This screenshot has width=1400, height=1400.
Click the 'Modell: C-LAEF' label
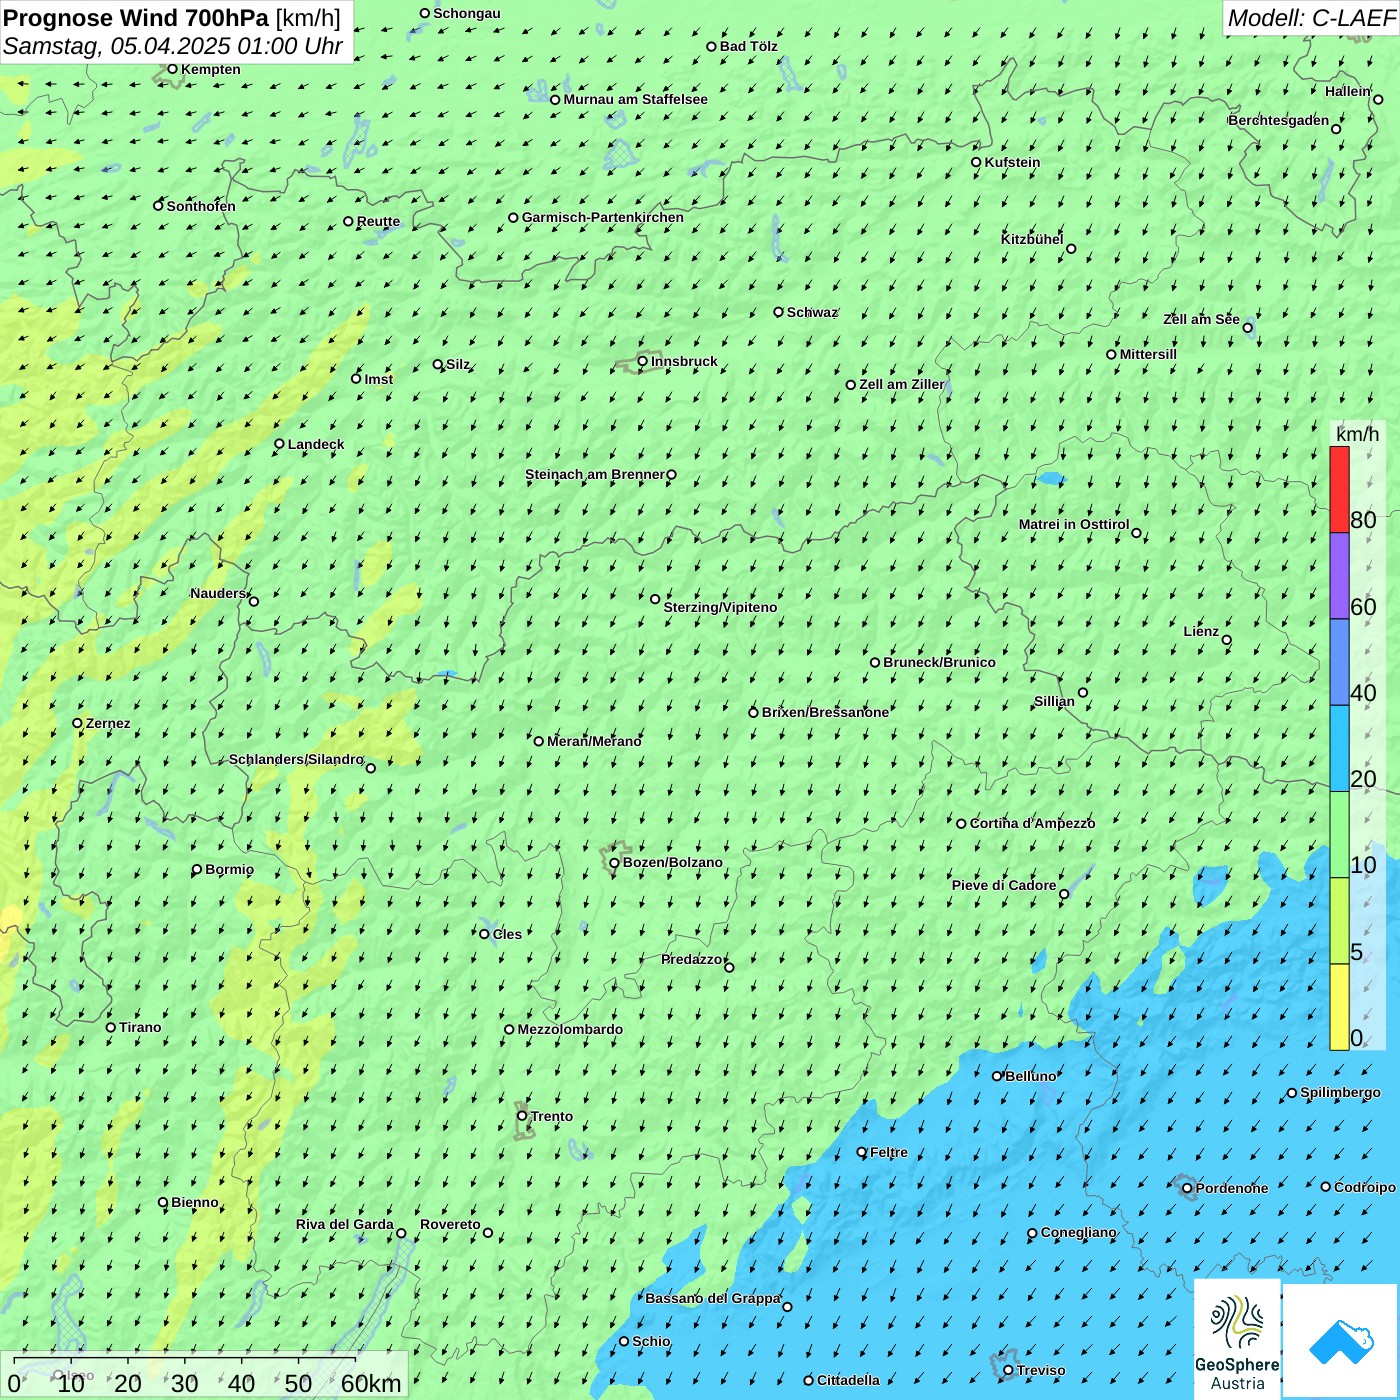[x=1311, y=18]
